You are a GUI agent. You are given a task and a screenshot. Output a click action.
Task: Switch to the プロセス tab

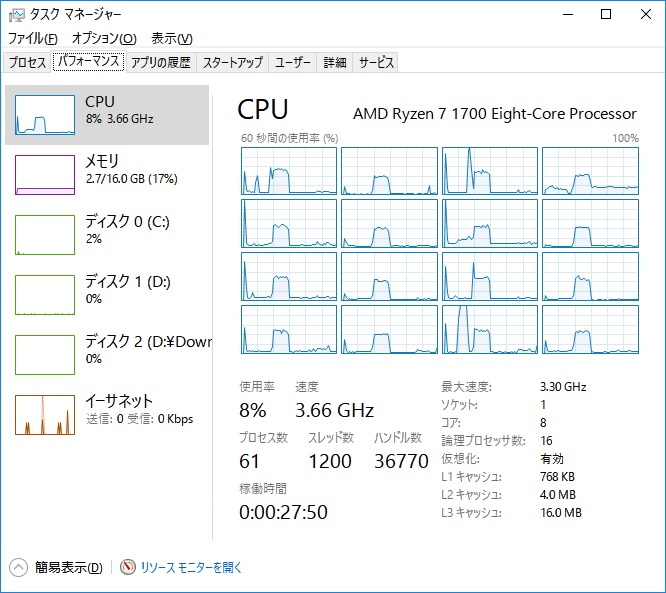pyautogui.click(x=27, y=62)
